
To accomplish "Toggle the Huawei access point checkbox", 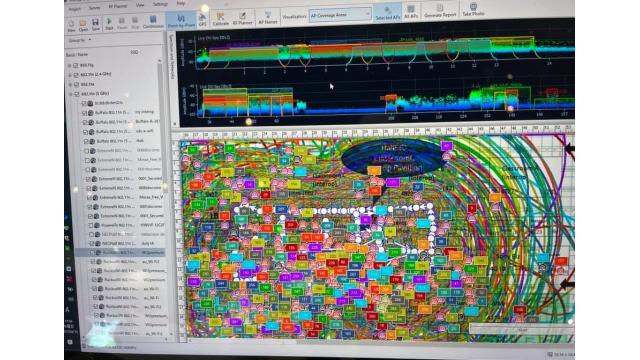I will click(91, 225).
